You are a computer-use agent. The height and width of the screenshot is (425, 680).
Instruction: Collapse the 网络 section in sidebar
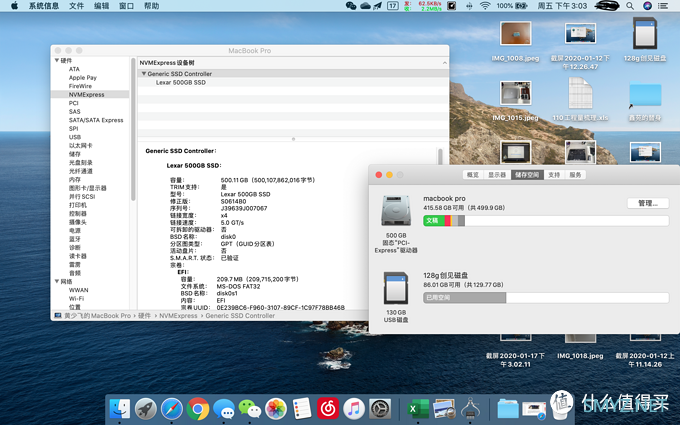[57, 281]
